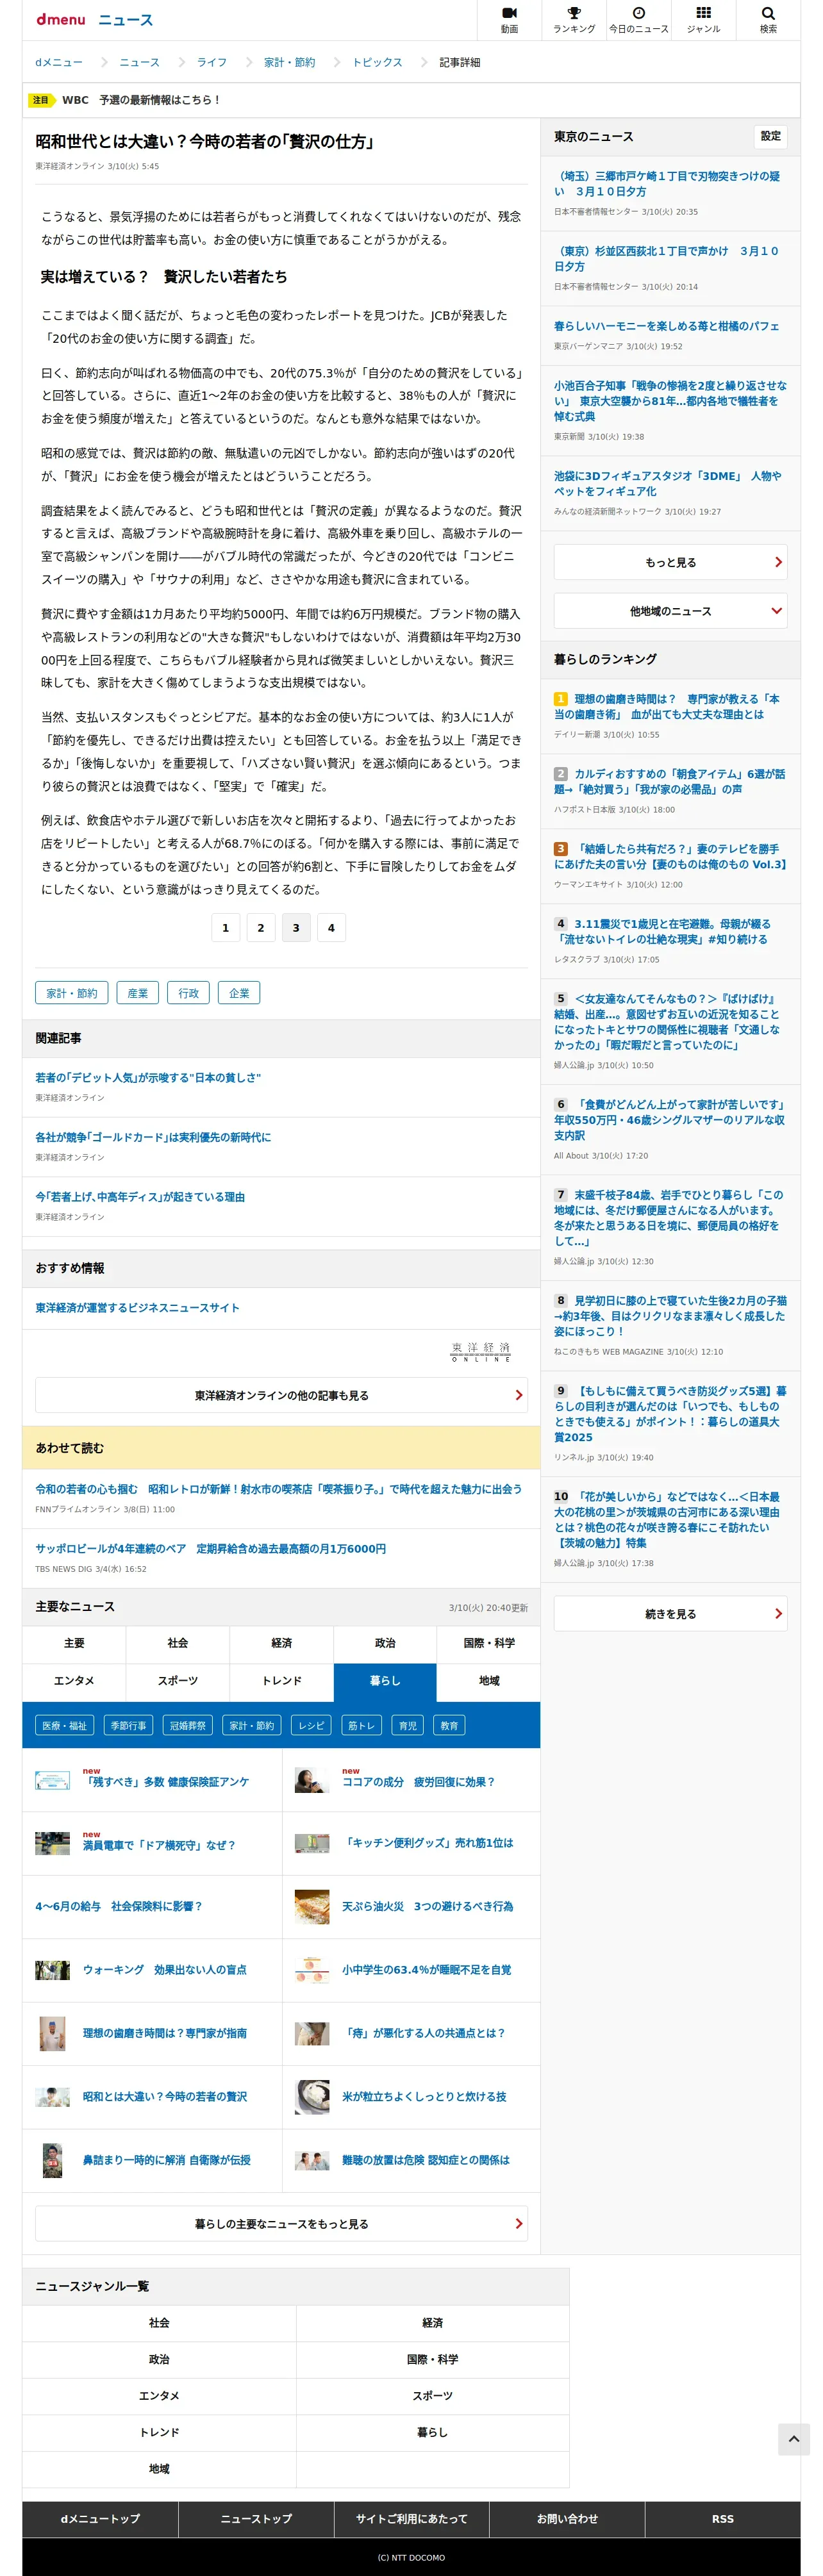823x2576 pixels.
Task: Open WBC 予選の最新情報 notice link
Action: click(141, 100)
